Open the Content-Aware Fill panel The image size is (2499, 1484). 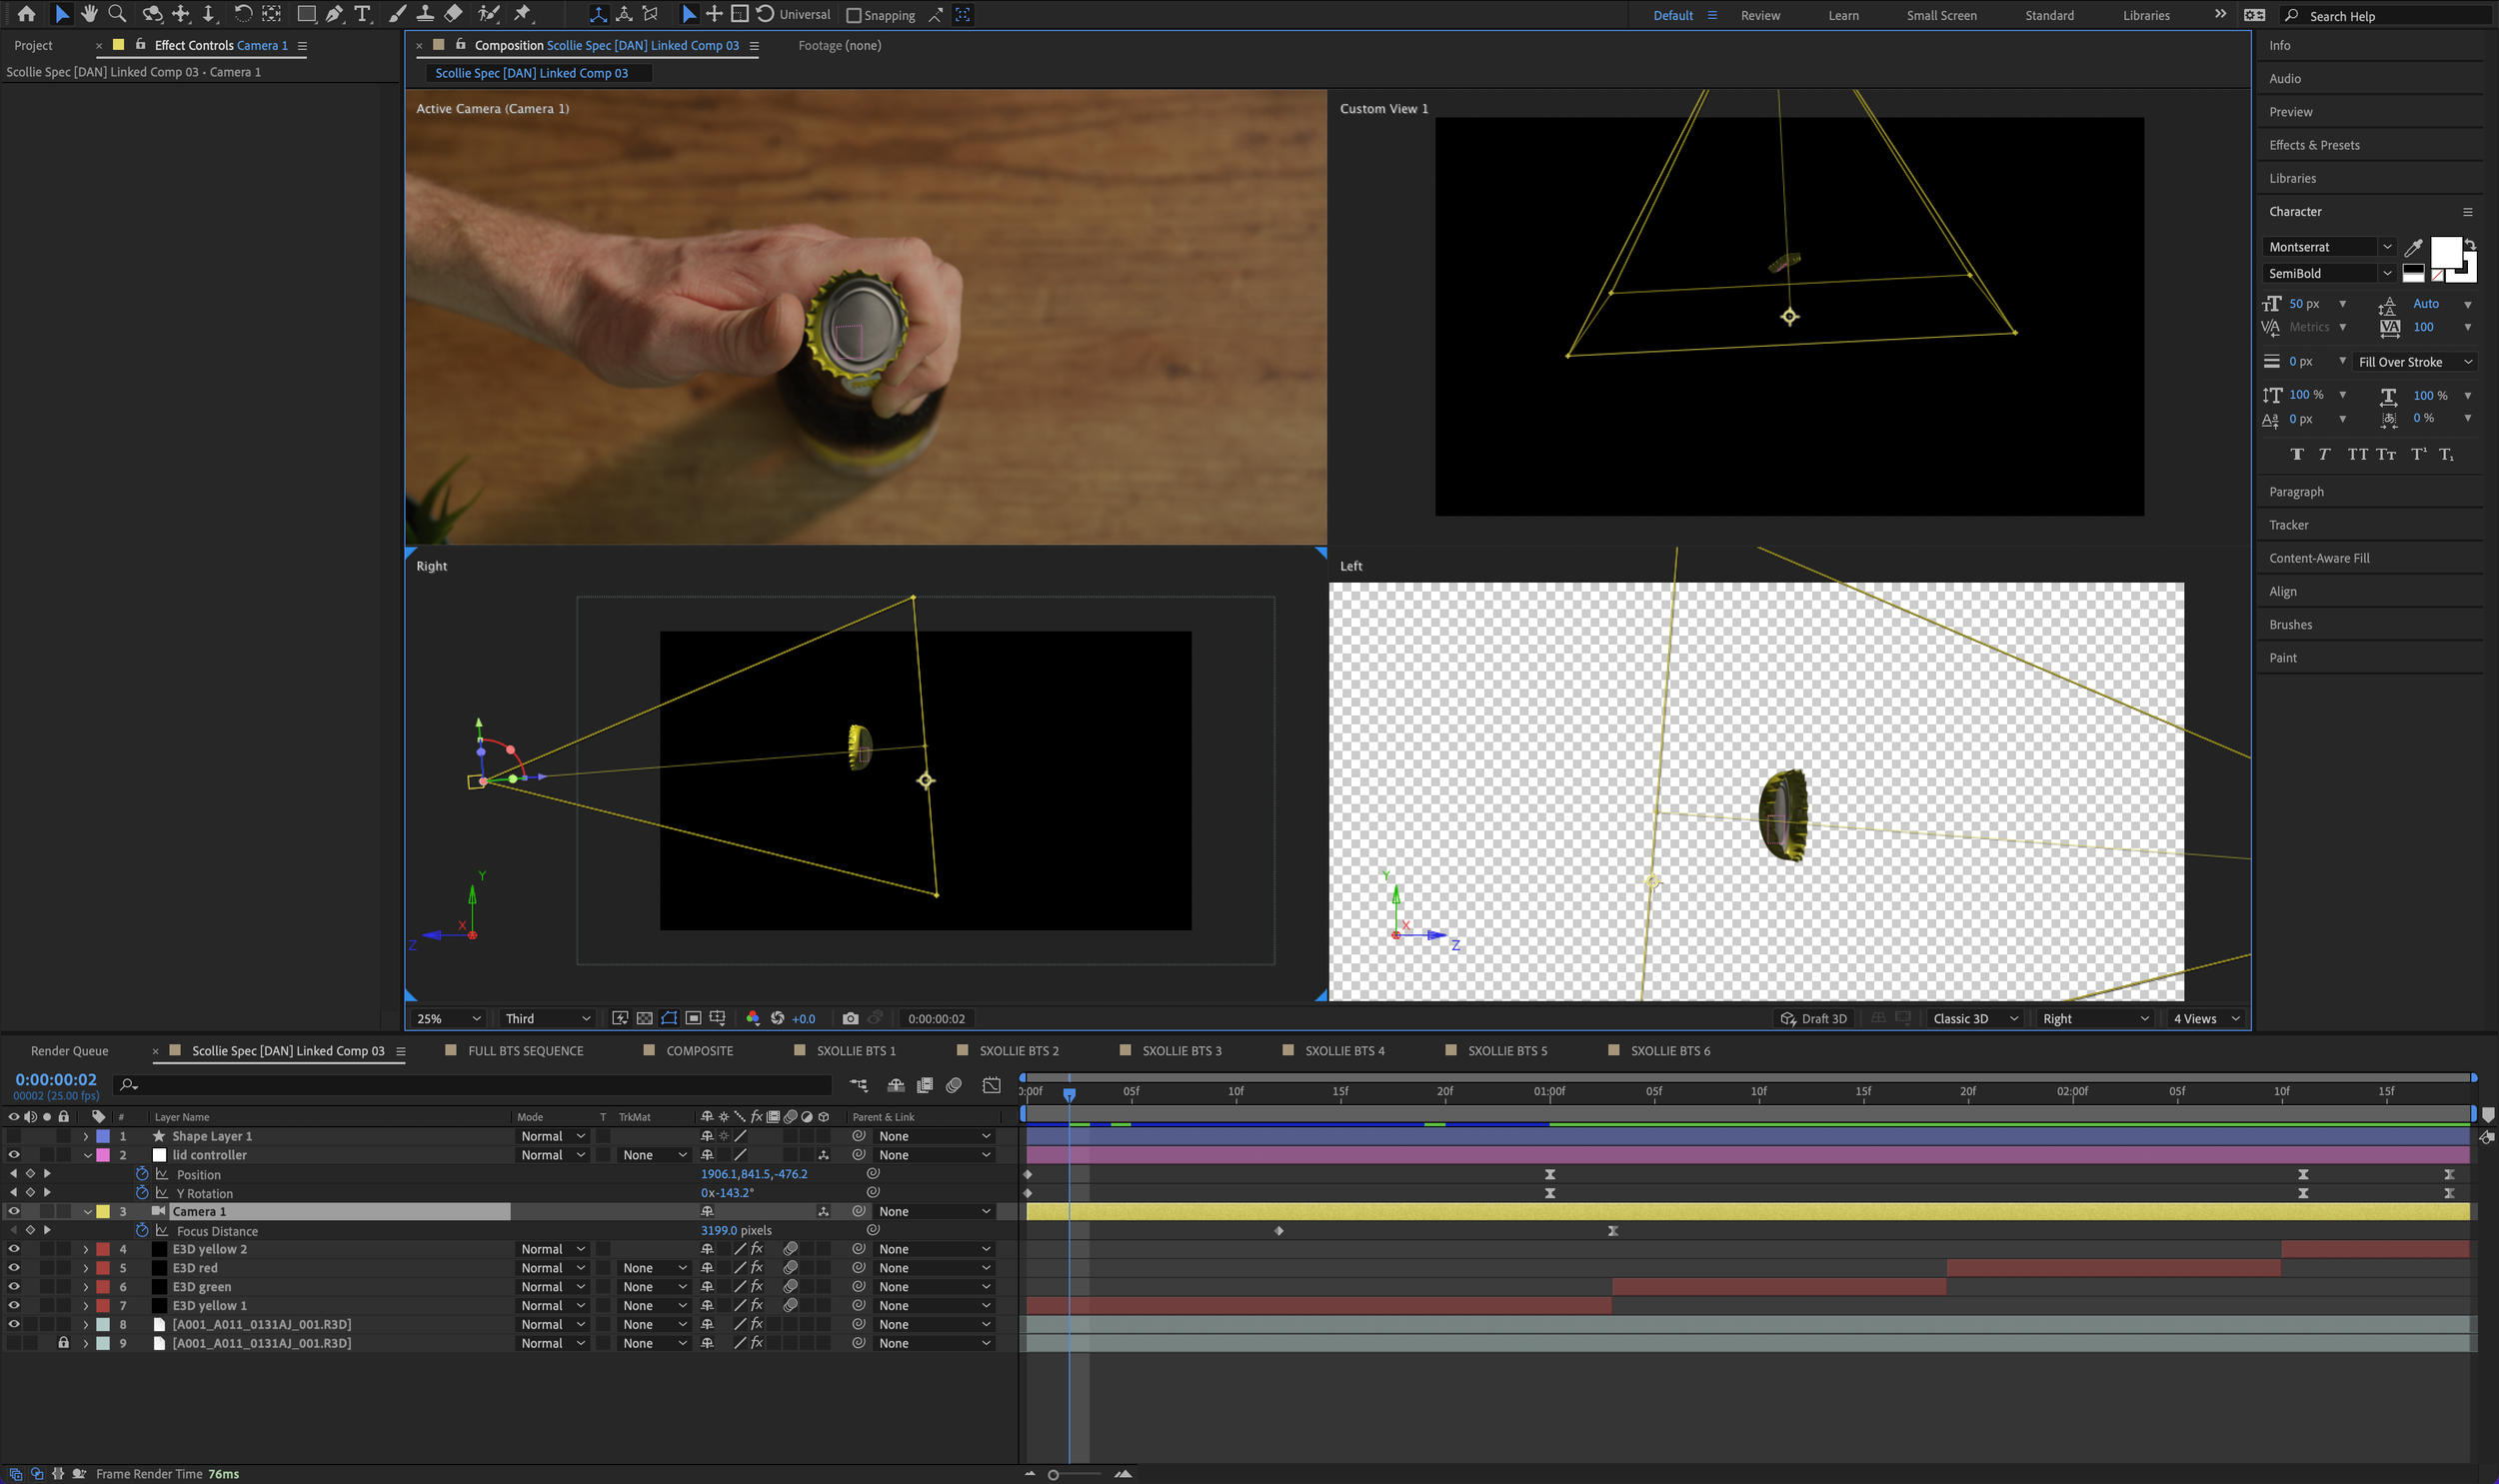tap(2319, 558)
